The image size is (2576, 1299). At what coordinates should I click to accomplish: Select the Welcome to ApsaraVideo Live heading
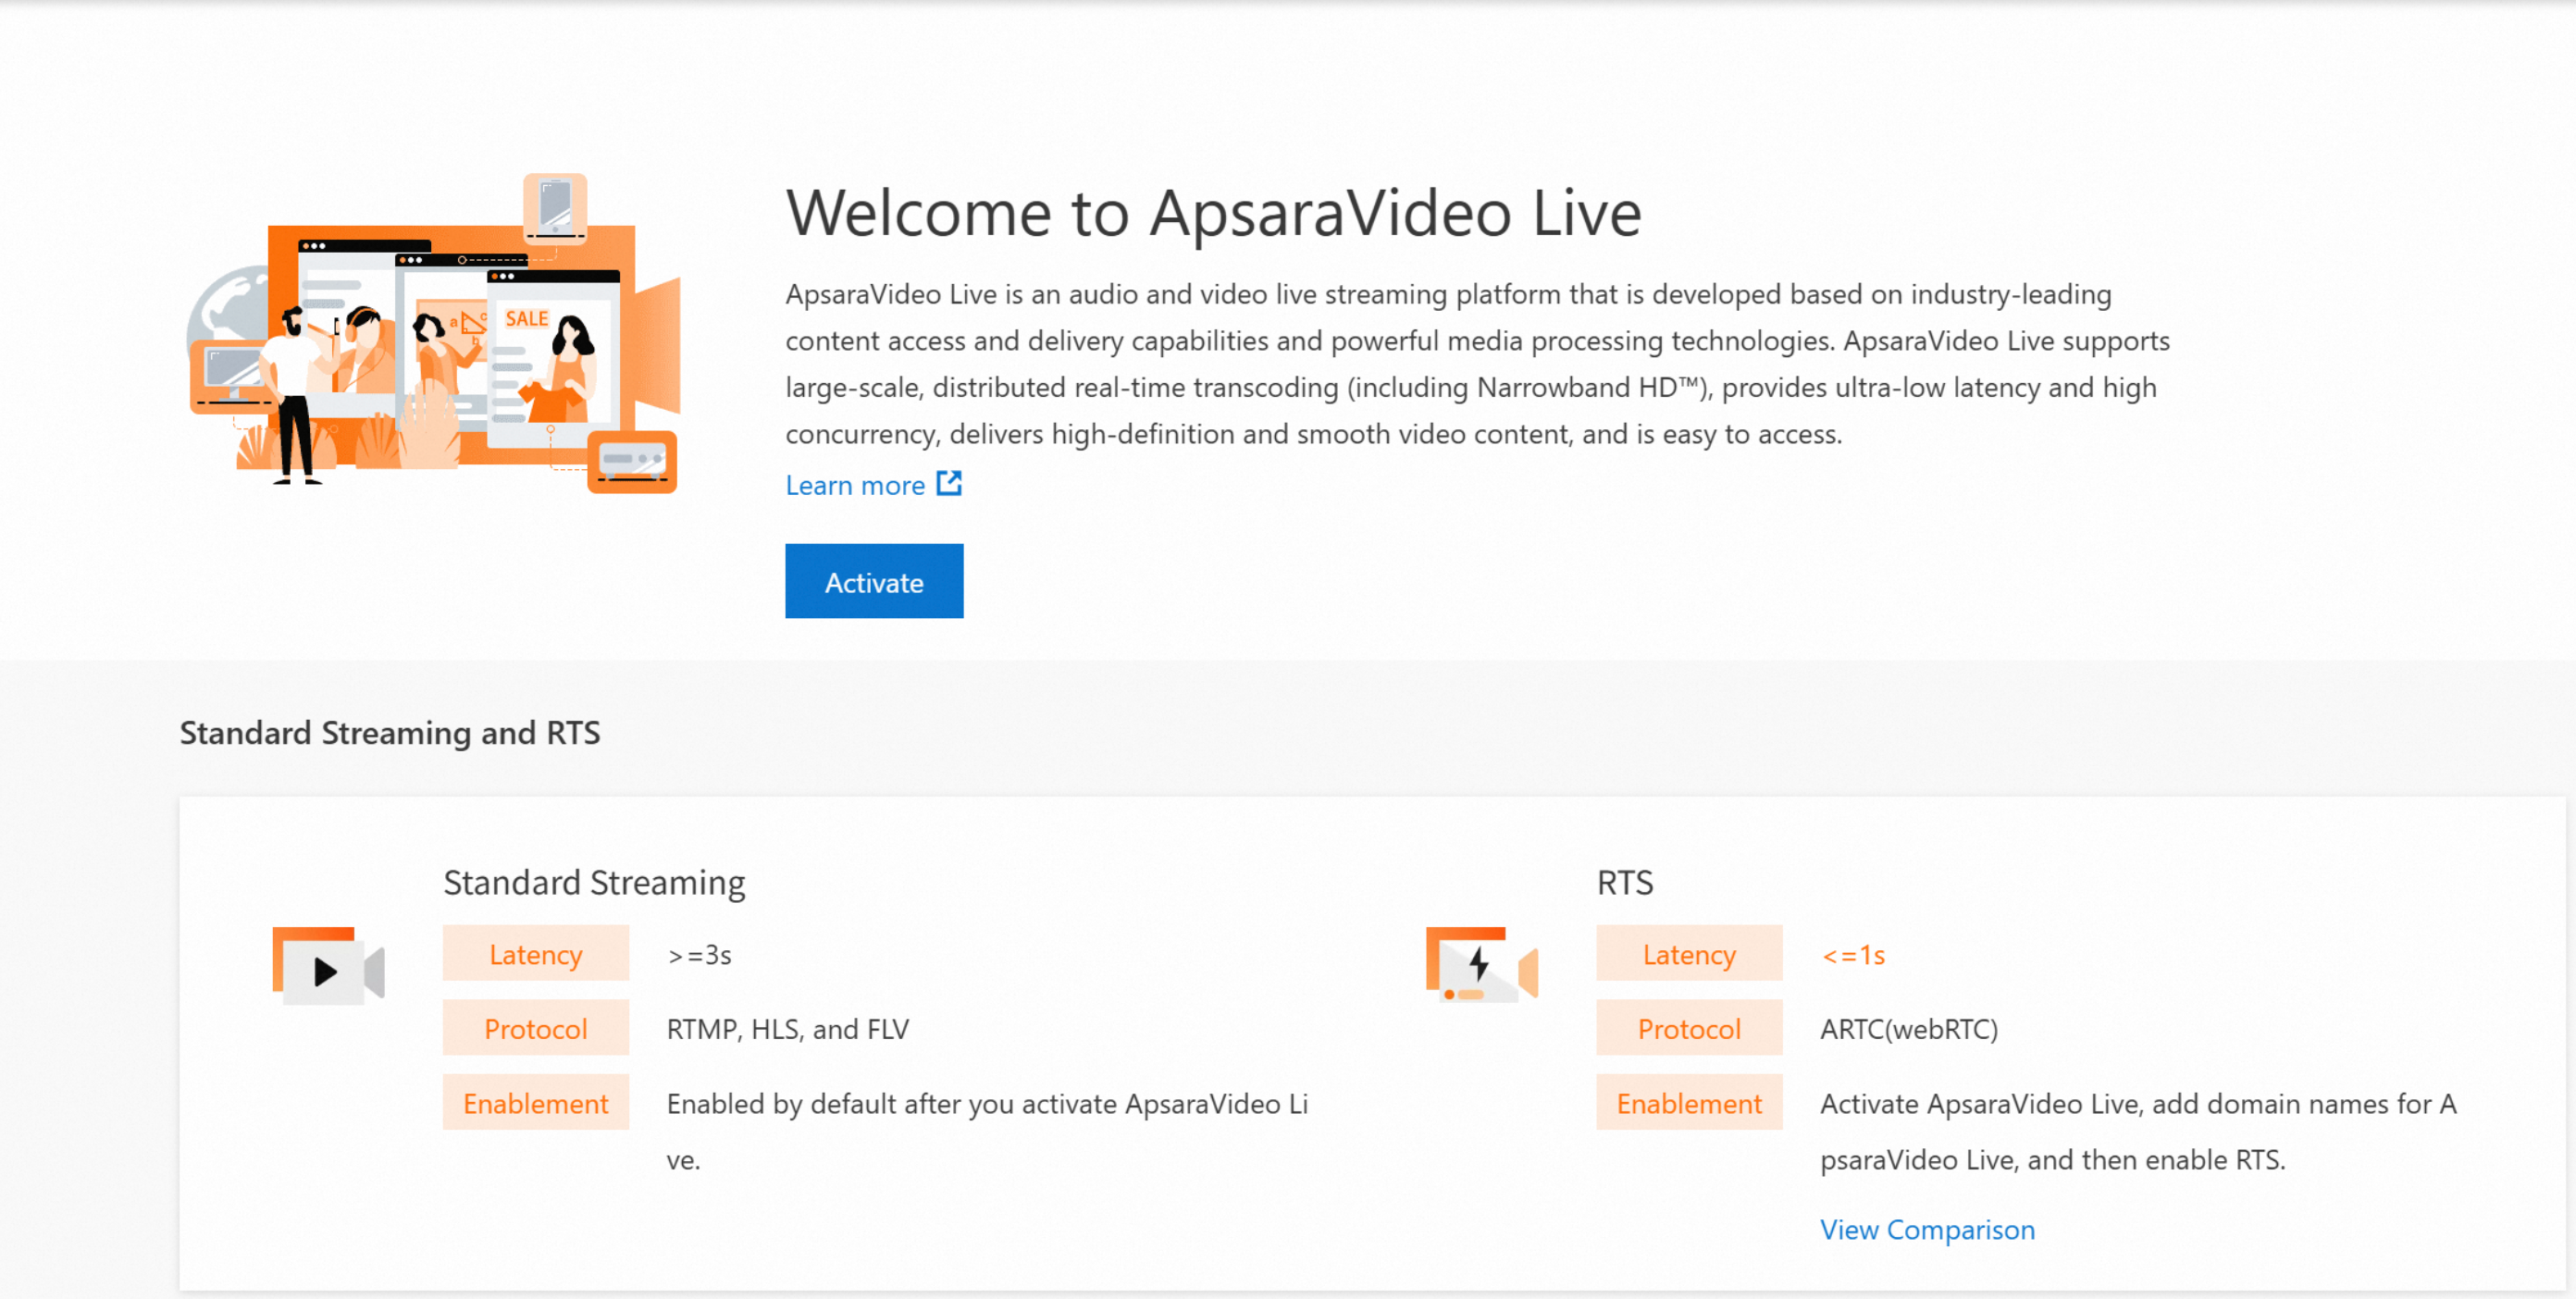click(x=1213, y=213)
